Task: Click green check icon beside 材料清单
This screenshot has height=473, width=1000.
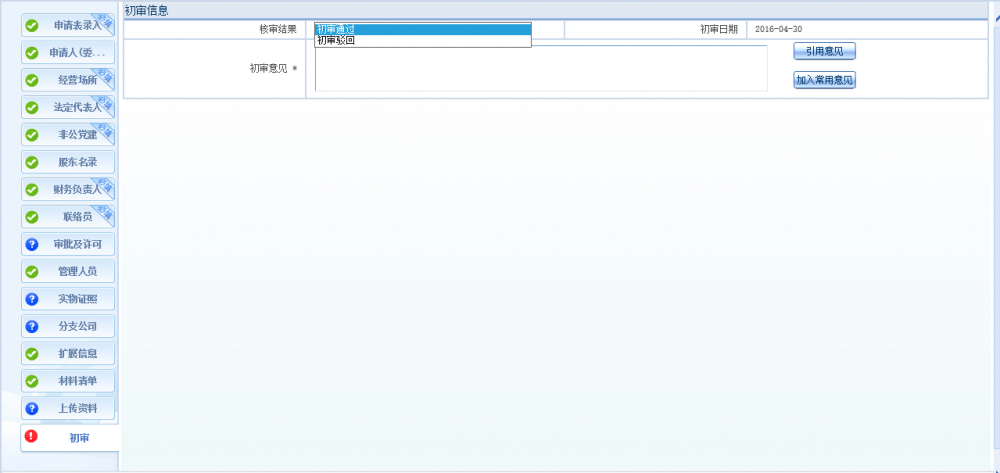Action: [x=31, y=381]
